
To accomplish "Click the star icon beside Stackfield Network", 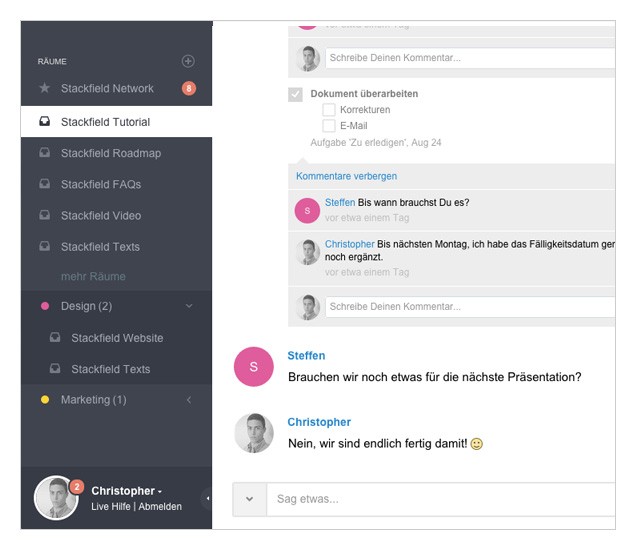I will click(x=45, y=88).
